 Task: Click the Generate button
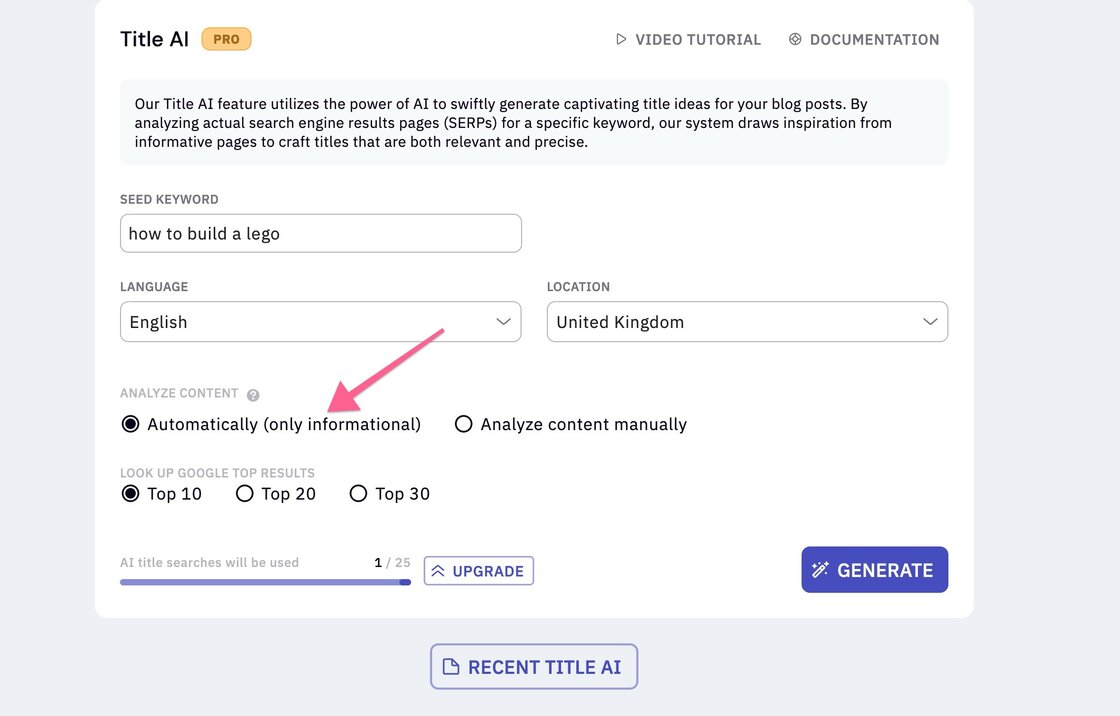(x=874, y=570)
